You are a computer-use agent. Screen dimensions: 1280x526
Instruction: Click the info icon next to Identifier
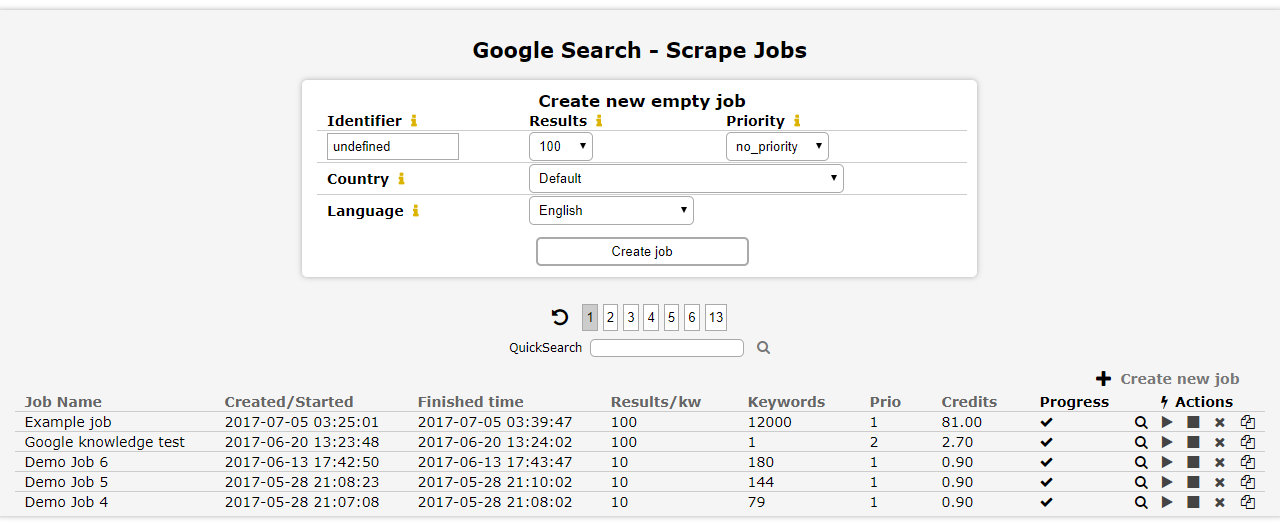click(414, 121)
